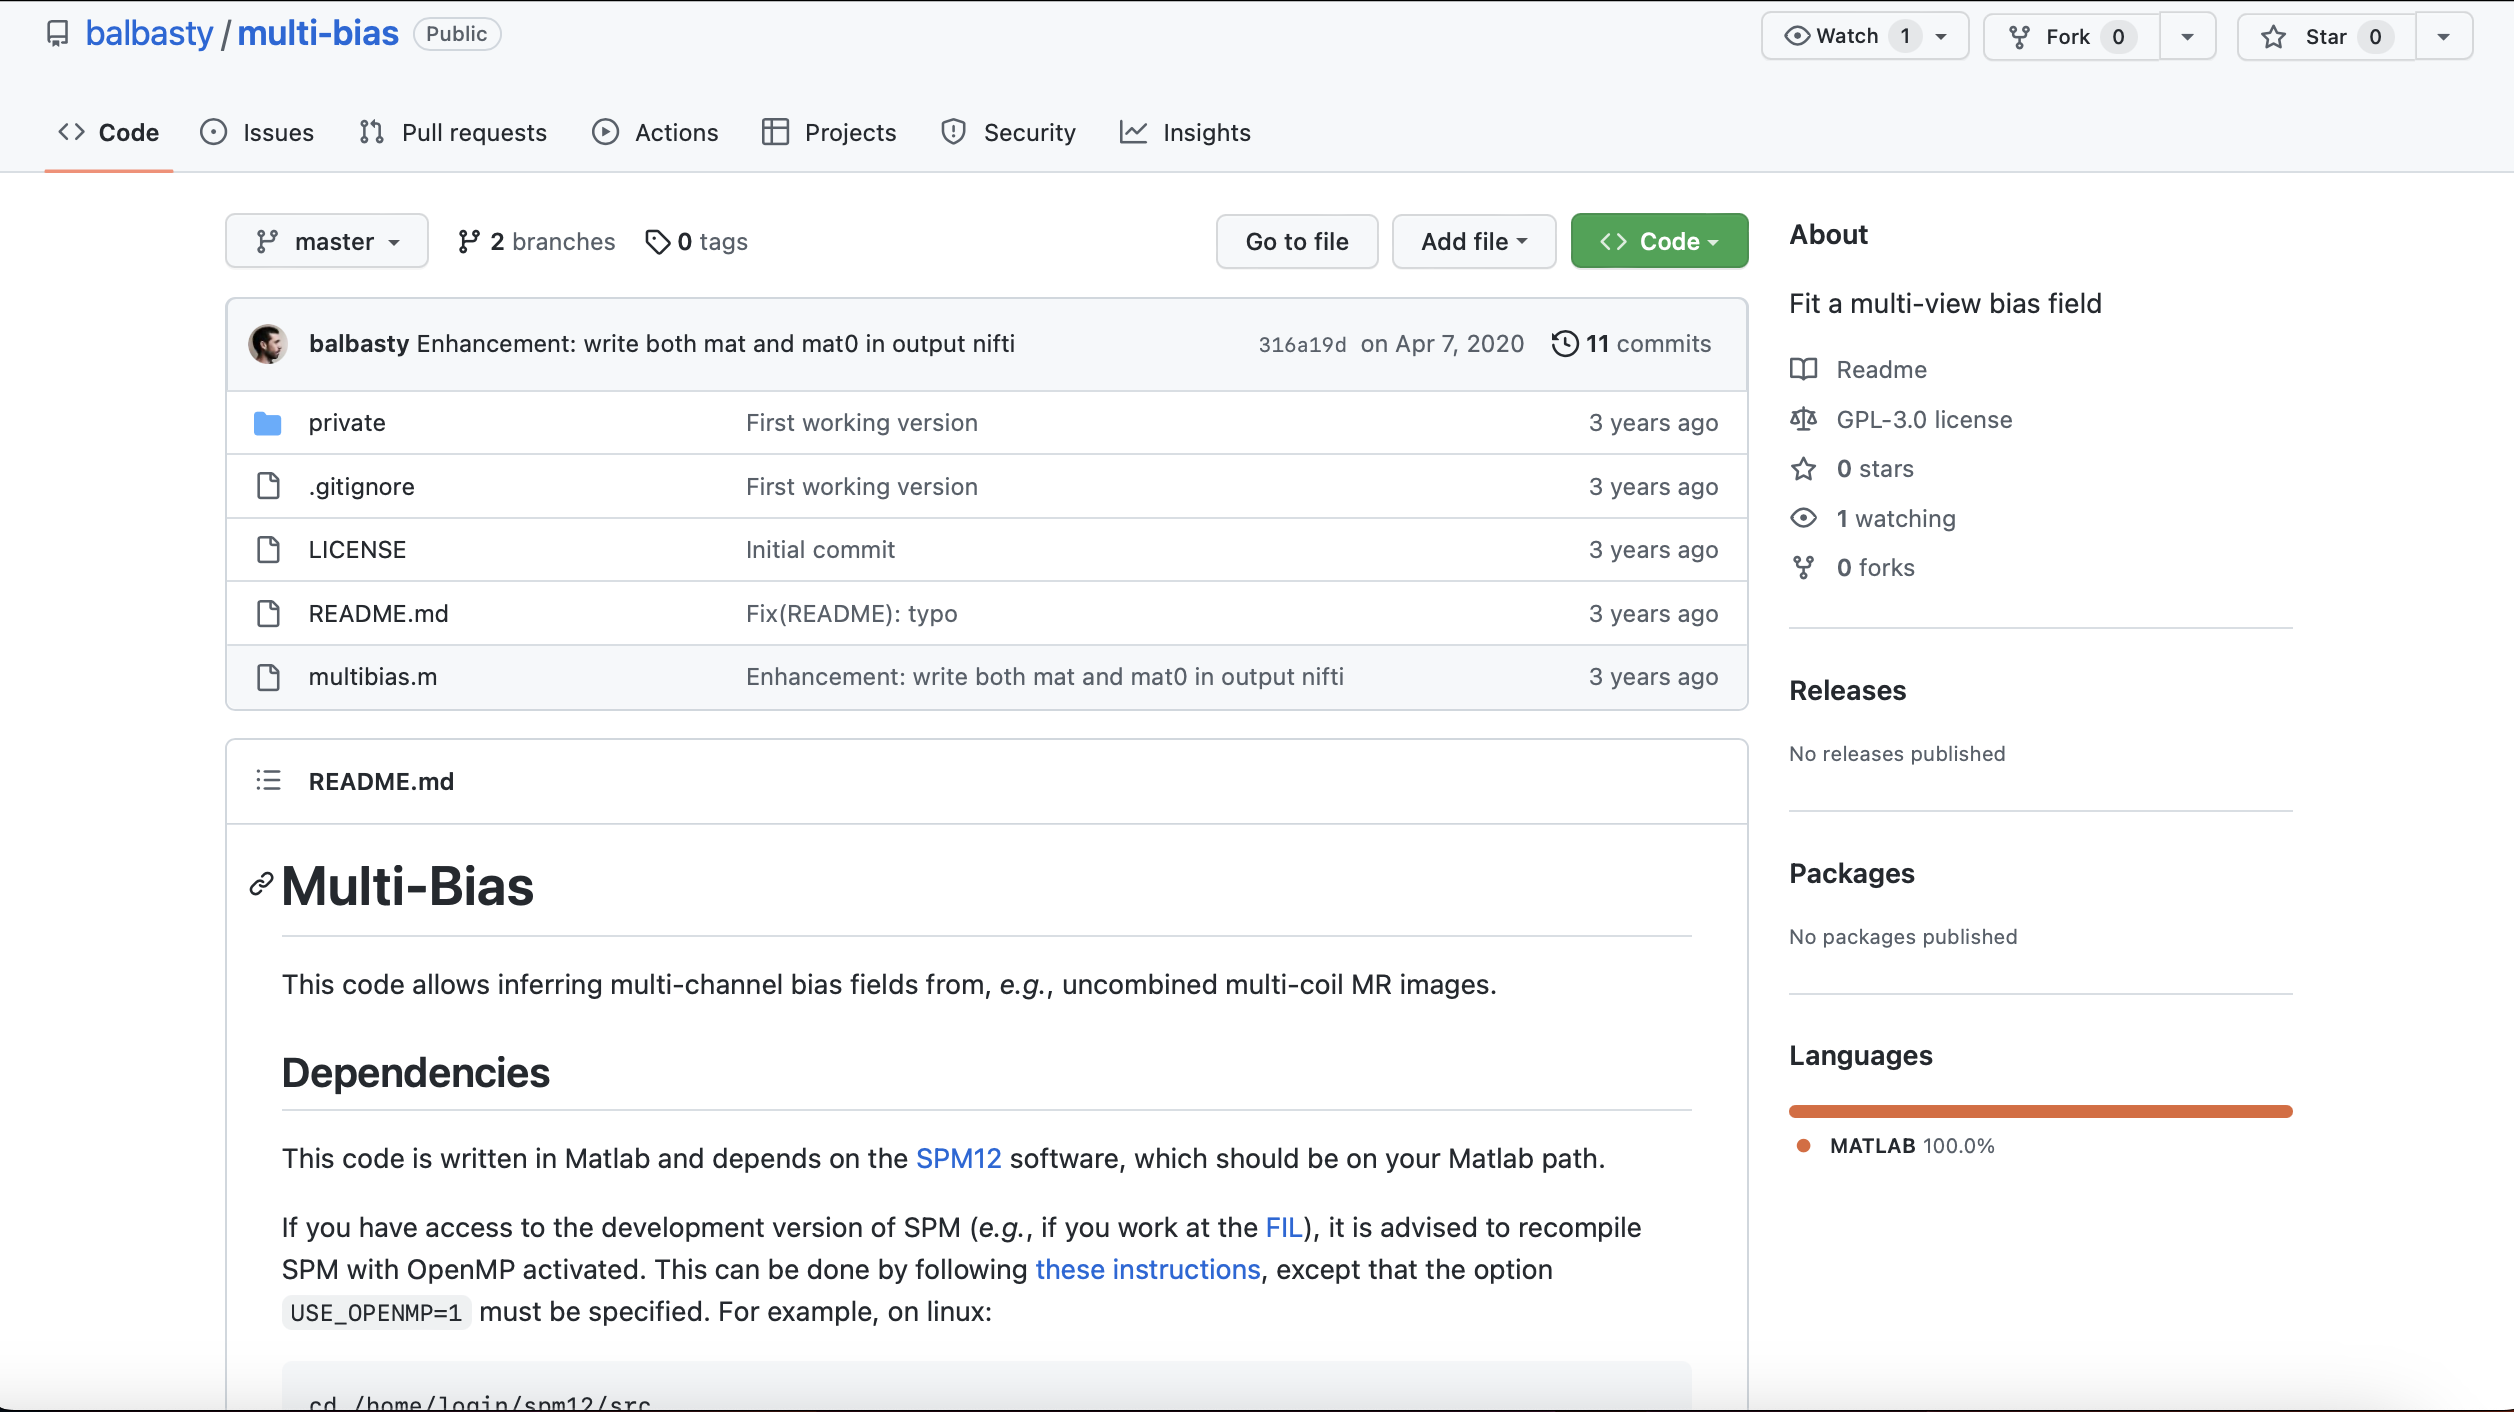Viewport: 2514px width, 1412px height.
Task: Click the README table of contents icon
Action: point(268,781)
